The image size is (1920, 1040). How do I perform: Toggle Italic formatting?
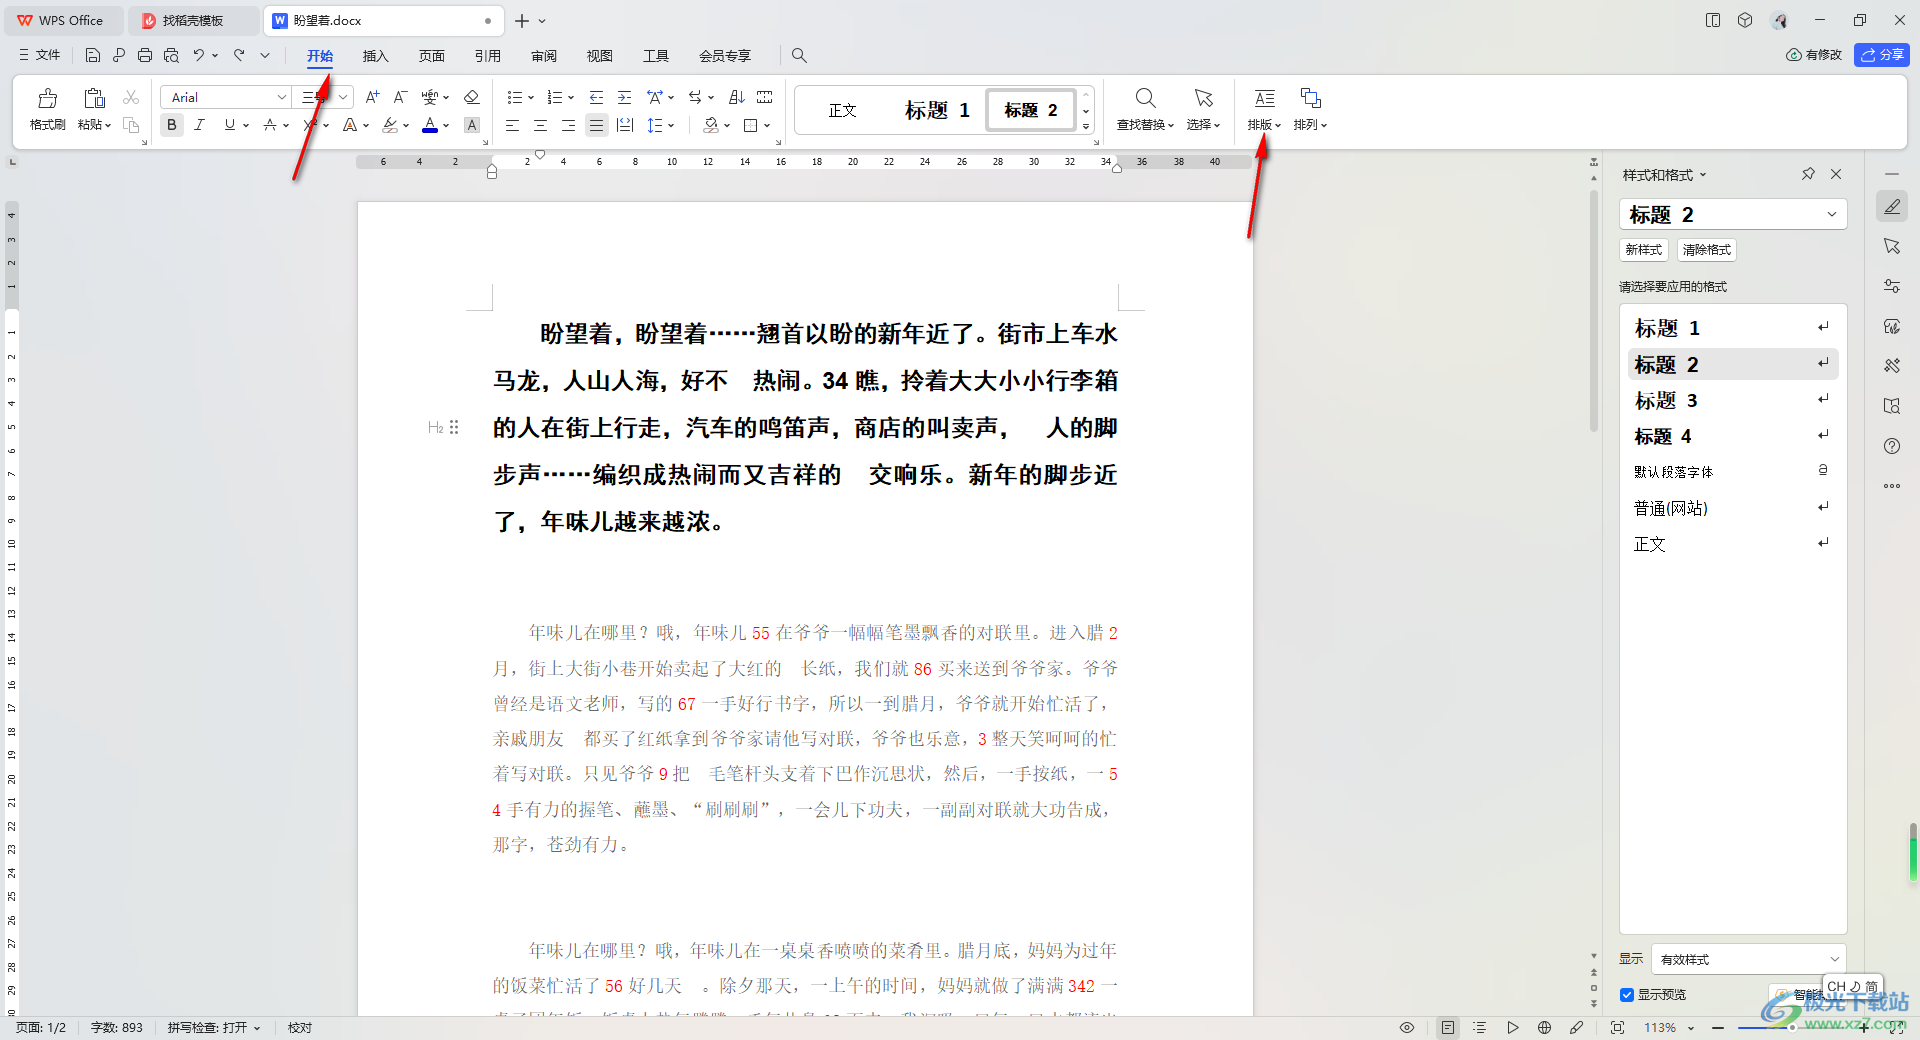[x=200, y=125]
